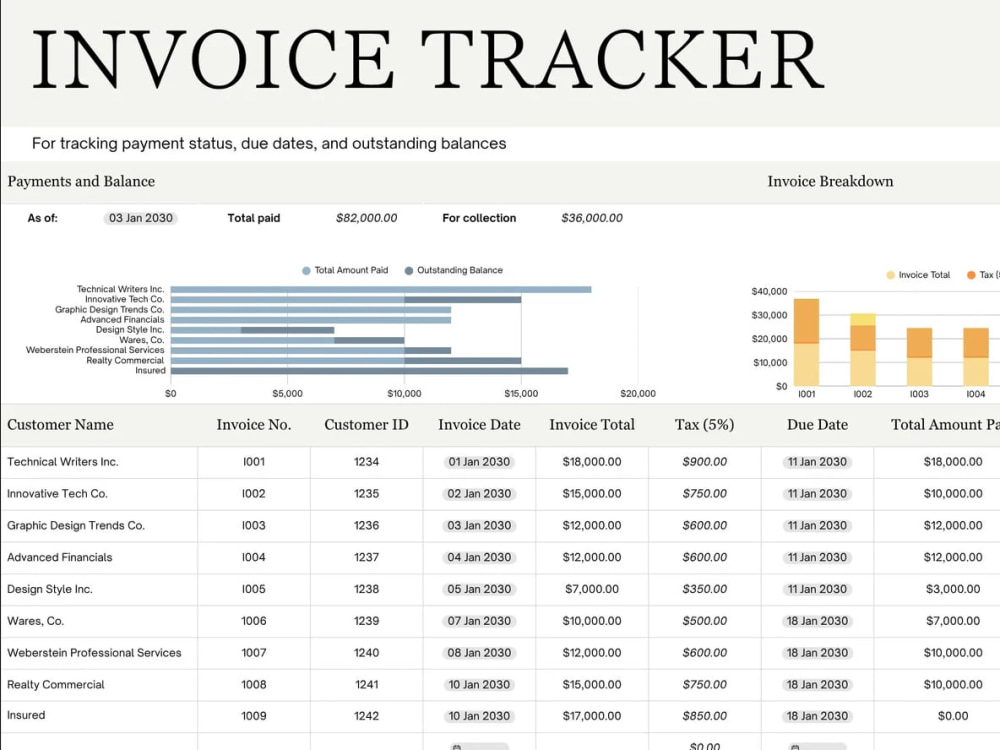Click the $17,000.00 invoice total cell
Viewport: 1000px width, 750px height.
click(x=592, y=716)
